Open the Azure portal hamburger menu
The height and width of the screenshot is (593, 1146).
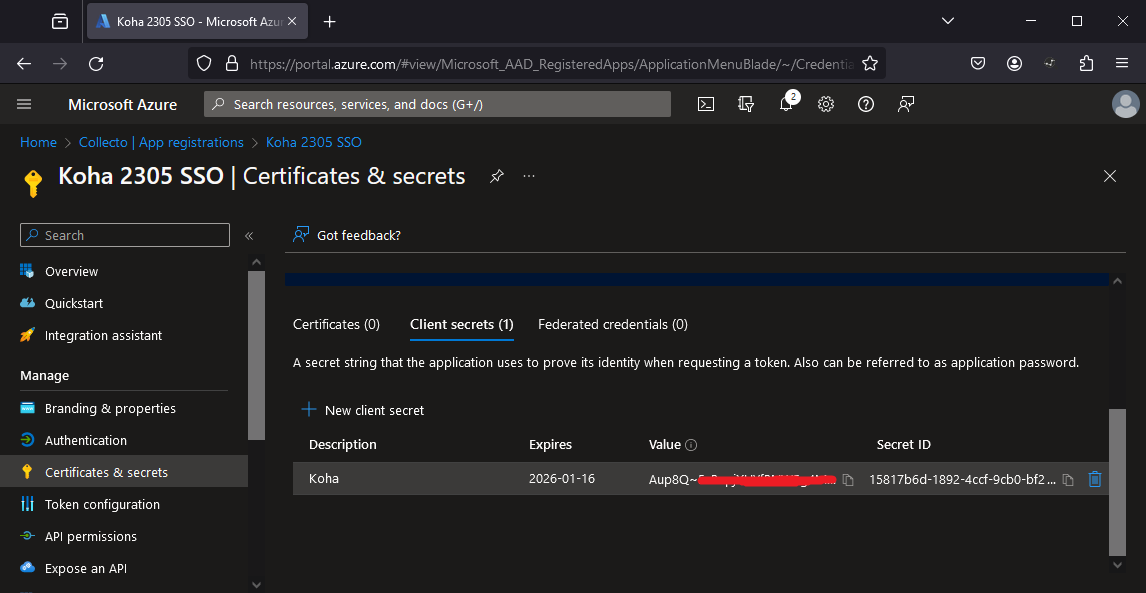click(x=24, y=105)
